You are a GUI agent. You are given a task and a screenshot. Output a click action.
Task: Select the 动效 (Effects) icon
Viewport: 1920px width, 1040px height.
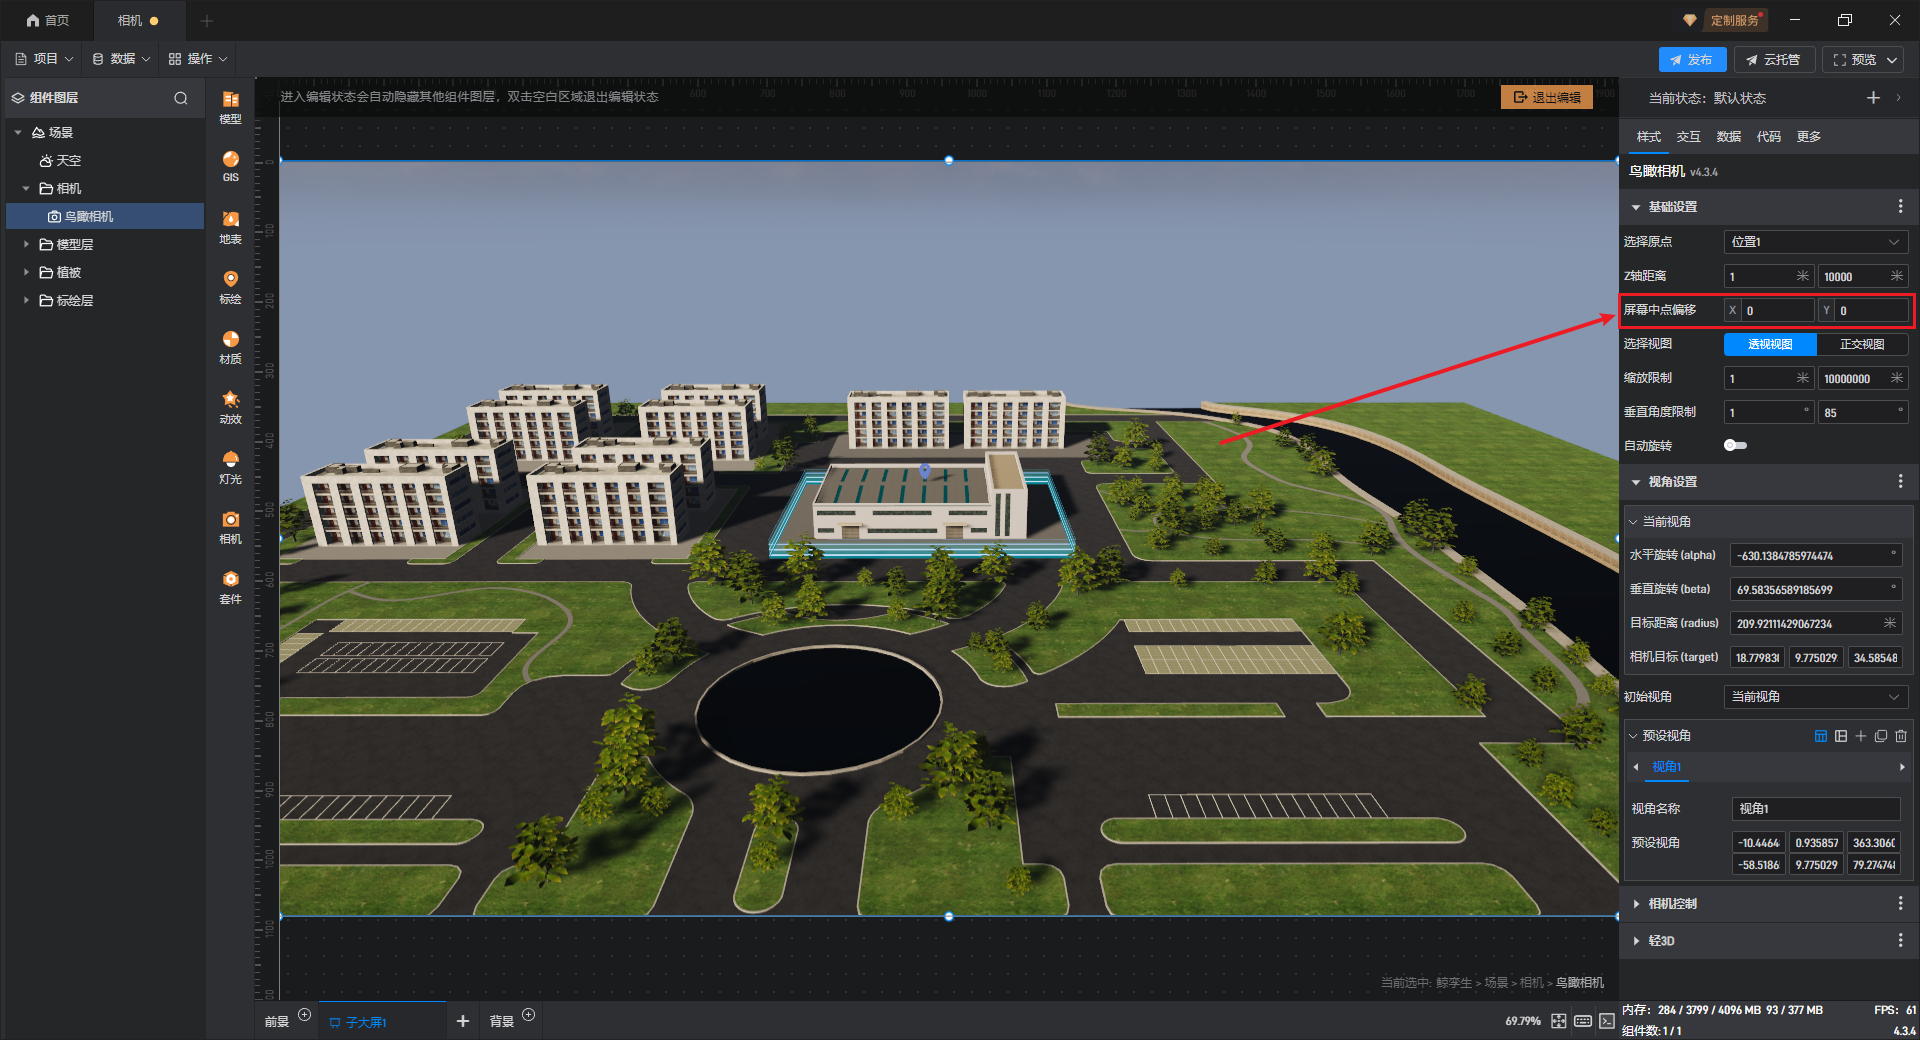click(x=230, y=406)
